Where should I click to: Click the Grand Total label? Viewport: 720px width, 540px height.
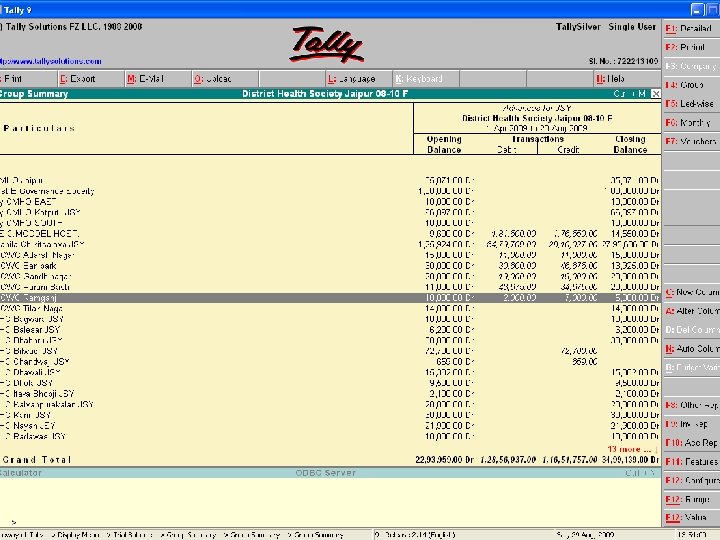pyautogui.click(x=37, y=460)
